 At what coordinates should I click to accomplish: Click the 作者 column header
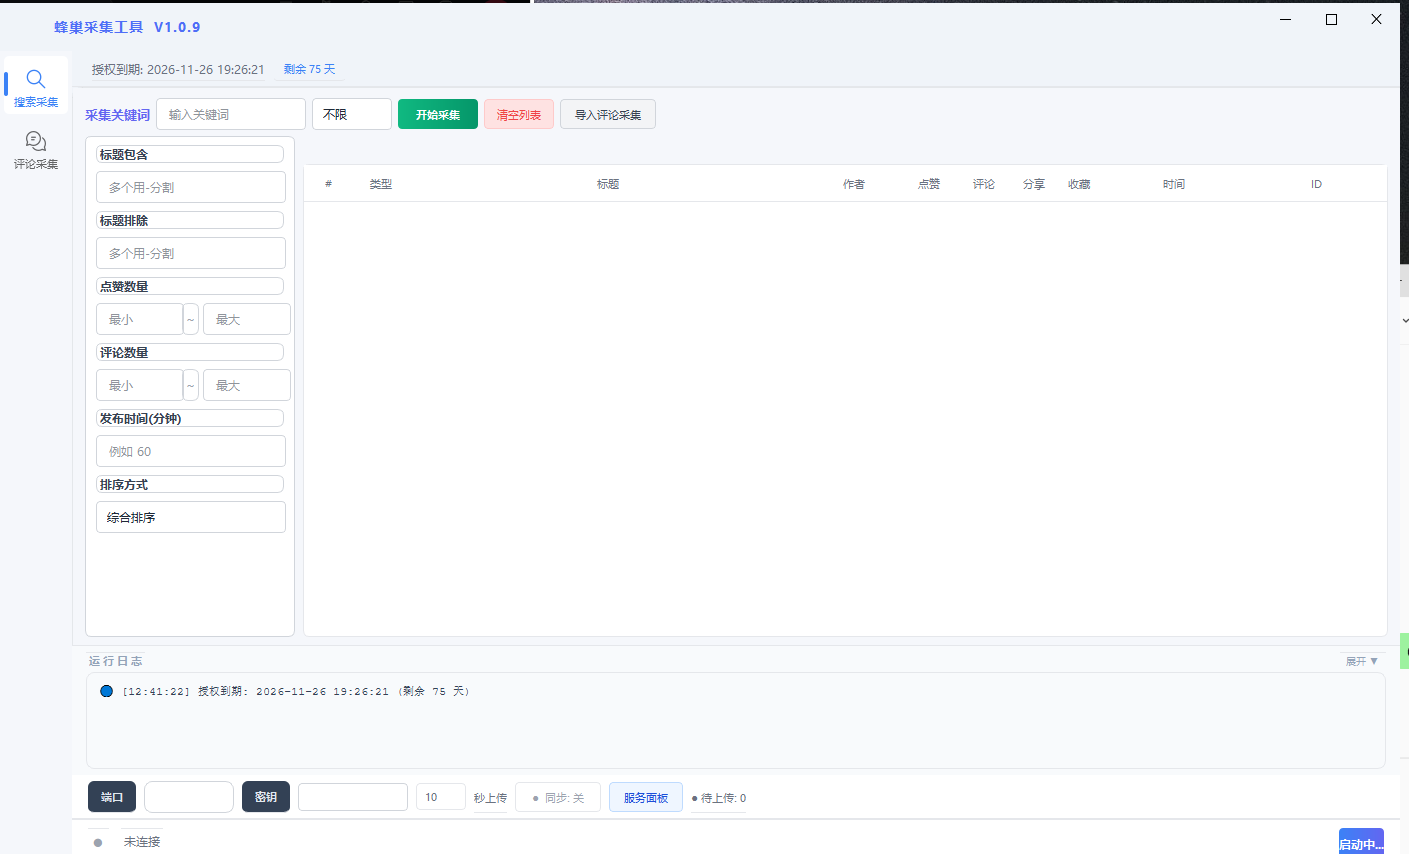coord(854,184)
